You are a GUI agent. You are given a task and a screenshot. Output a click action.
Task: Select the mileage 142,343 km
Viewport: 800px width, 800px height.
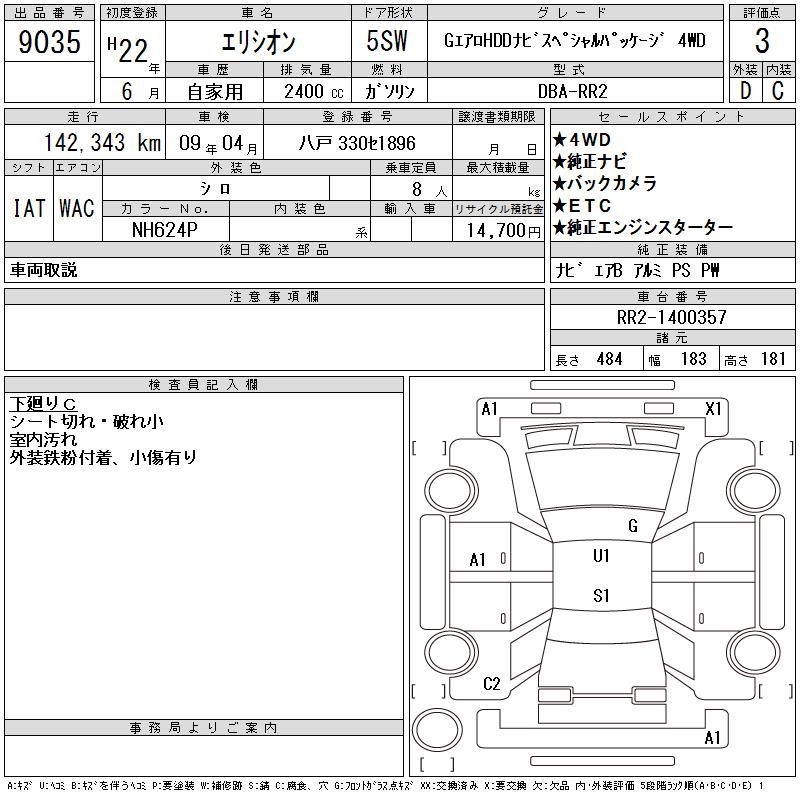(102, 142)
